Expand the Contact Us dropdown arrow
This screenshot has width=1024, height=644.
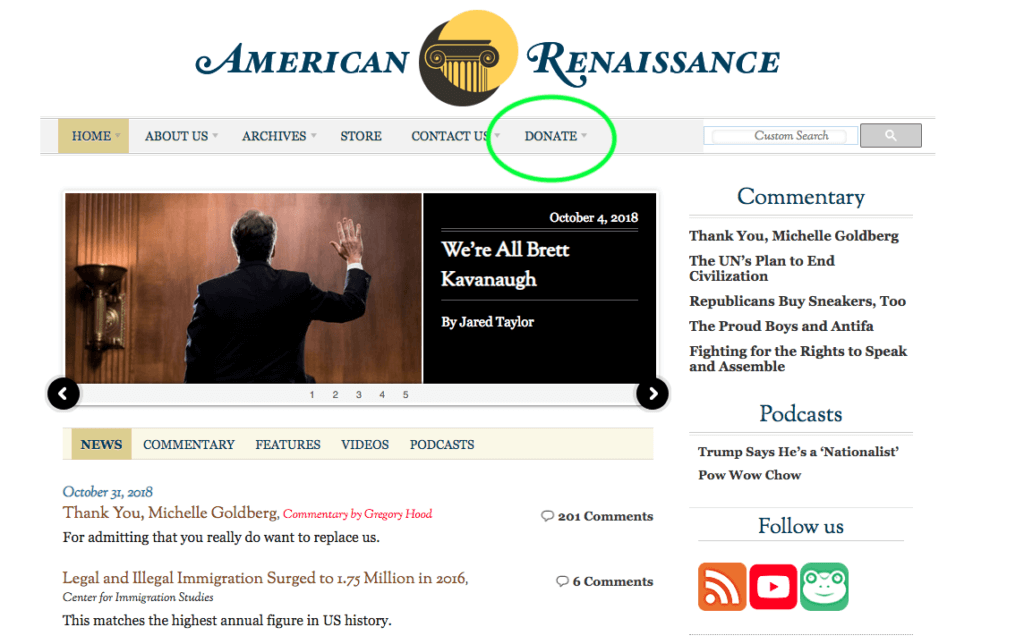[x=498, y=136]
